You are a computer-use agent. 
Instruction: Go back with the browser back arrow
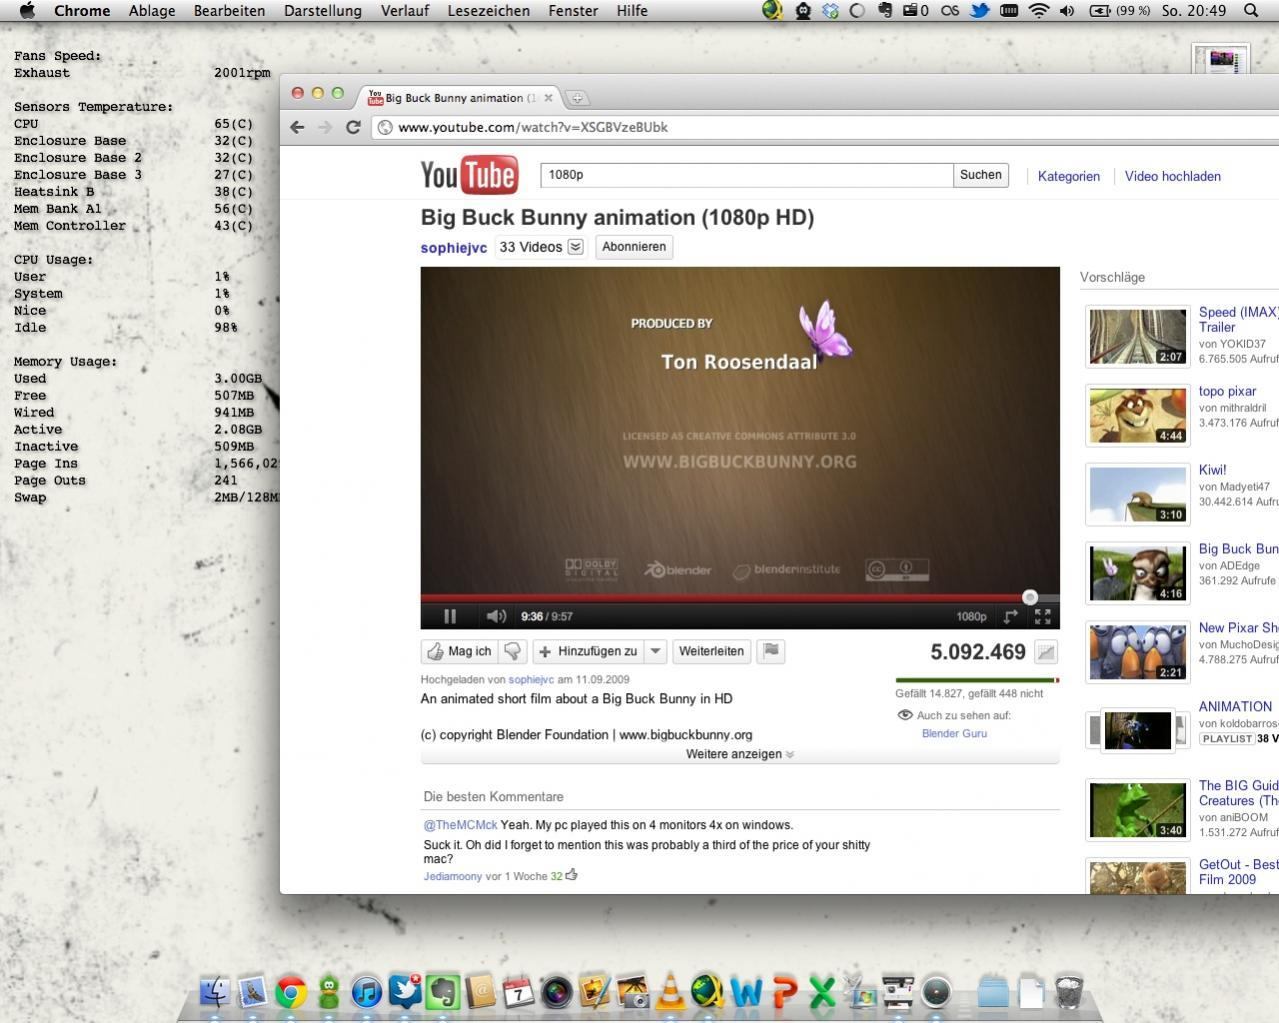[x=297, y=127]
